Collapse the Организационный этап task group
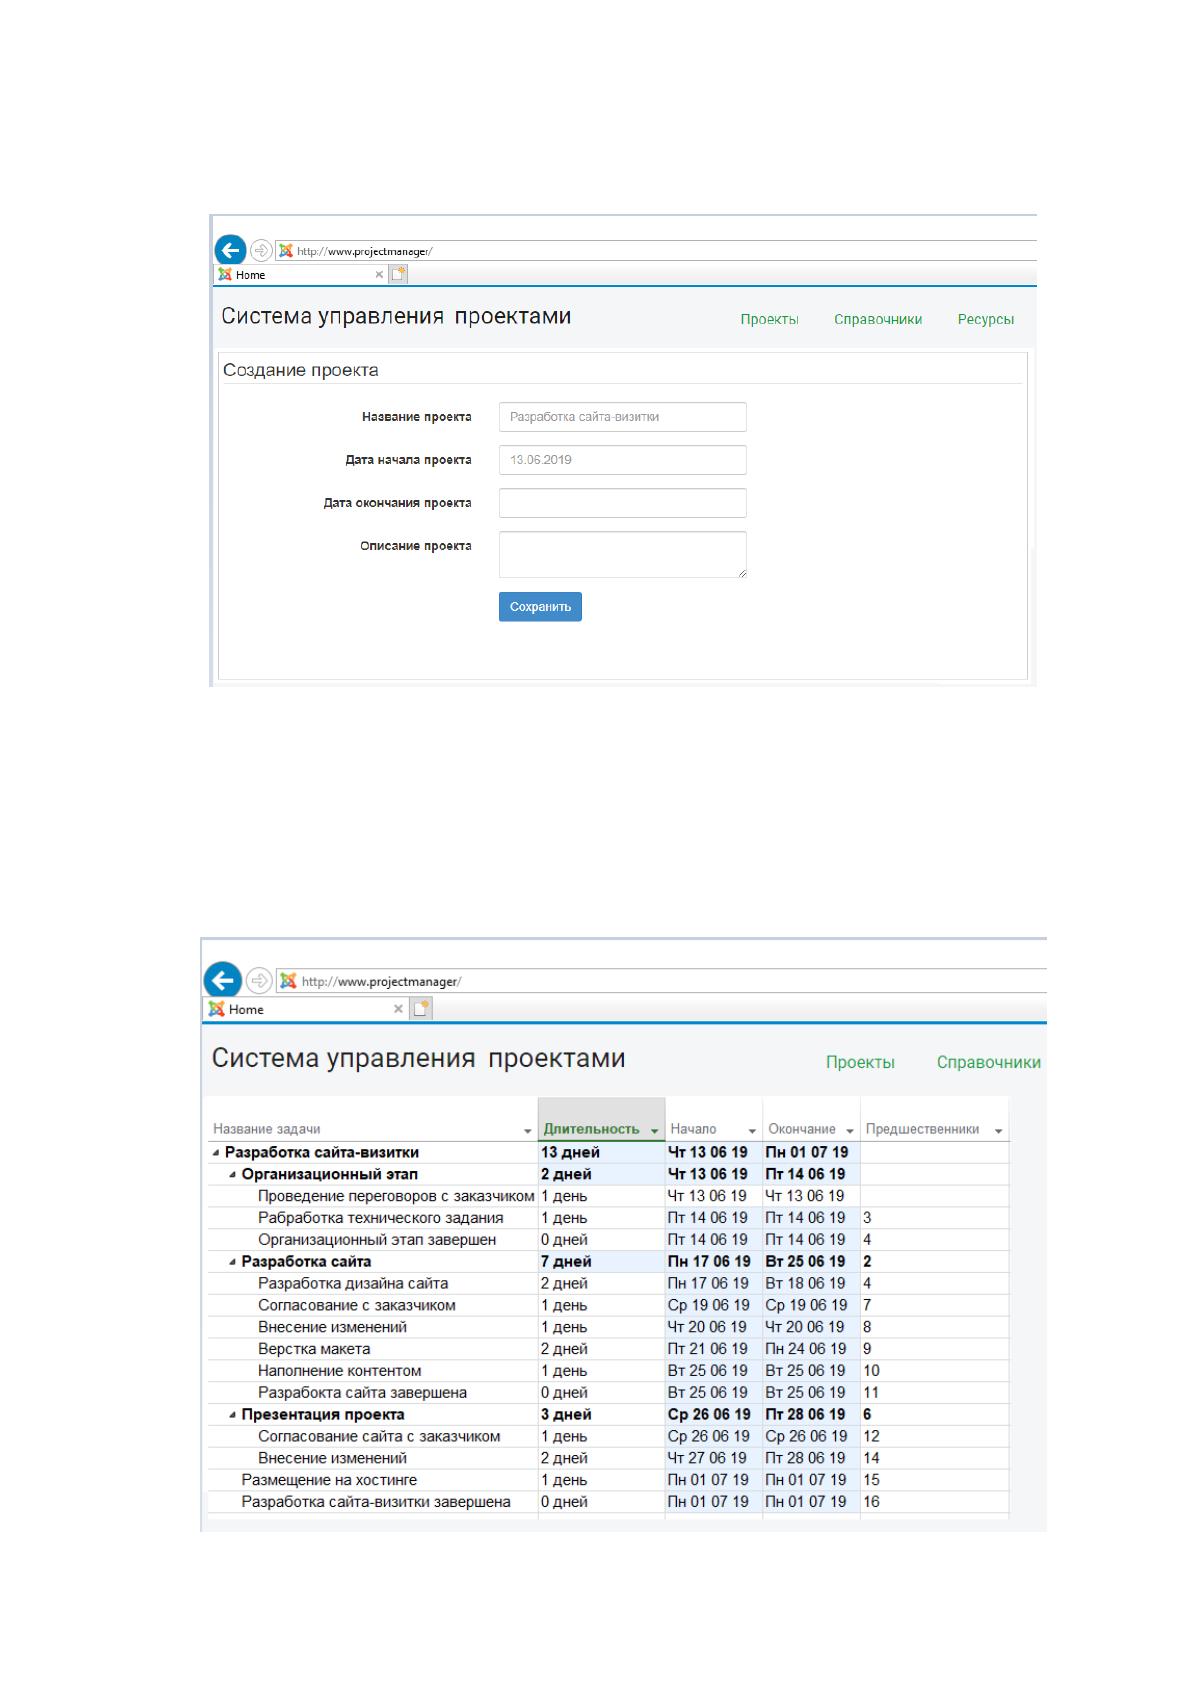Viewport: 1191px width, 1684px height. 233,1175
